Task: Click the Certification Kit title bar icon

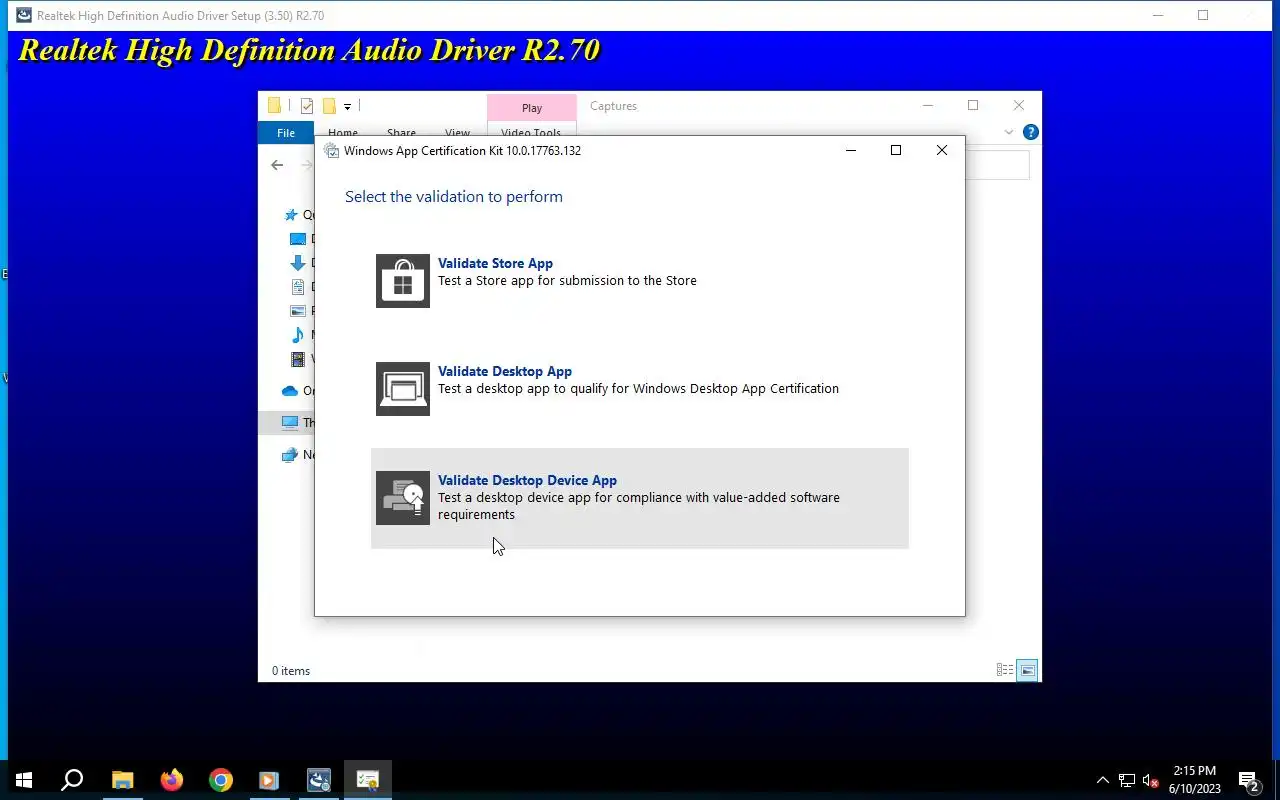Action: click(332, 151)
